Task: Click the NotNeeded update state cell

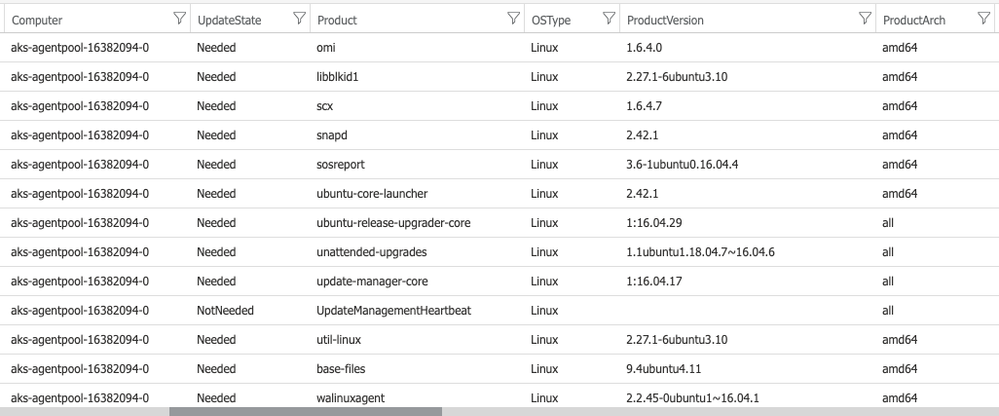Action: pyautogui.click(x=225, y=310)
